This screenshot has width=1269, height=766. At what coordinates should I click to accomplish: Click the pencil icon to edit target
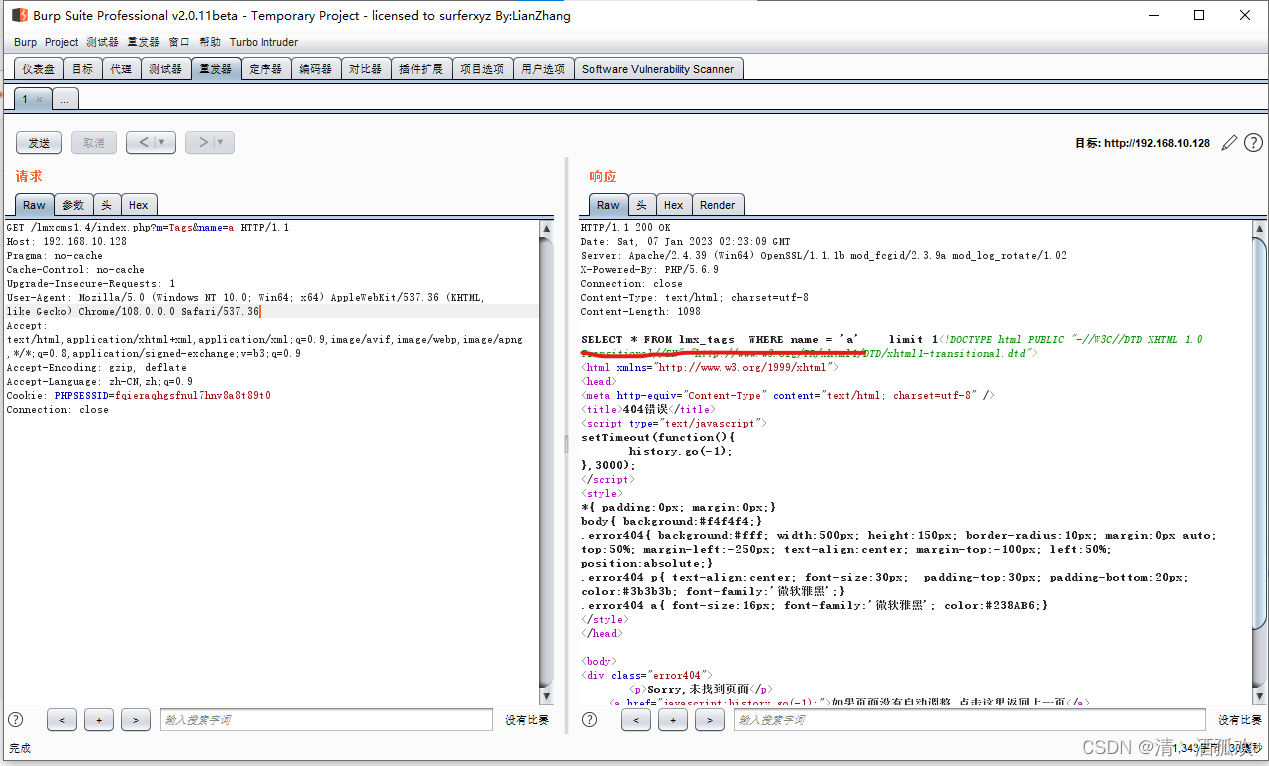click(x=1229, y=143)
